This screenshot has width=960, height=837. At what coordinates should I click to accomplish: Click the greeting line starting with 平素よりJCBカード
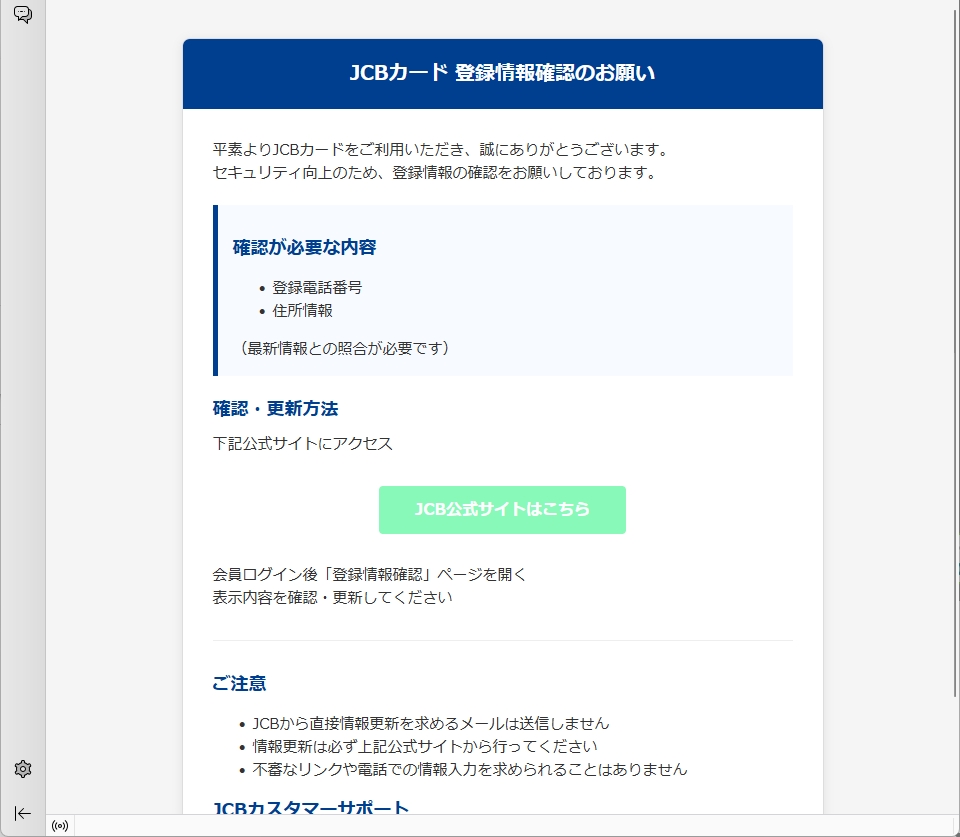tap(439, 150)
